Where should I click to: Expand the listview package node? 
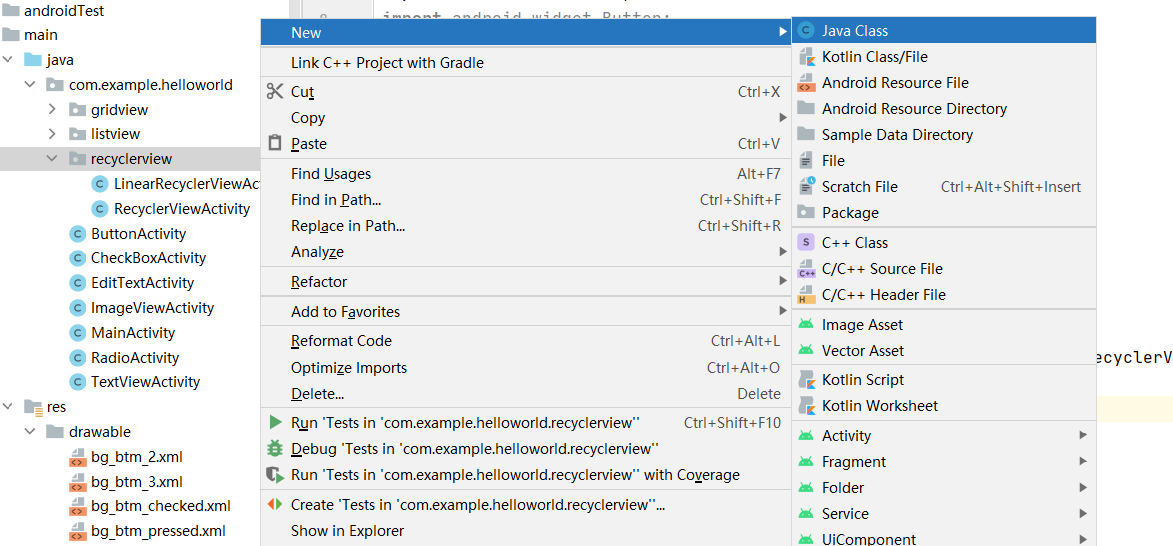pos(52,134)
